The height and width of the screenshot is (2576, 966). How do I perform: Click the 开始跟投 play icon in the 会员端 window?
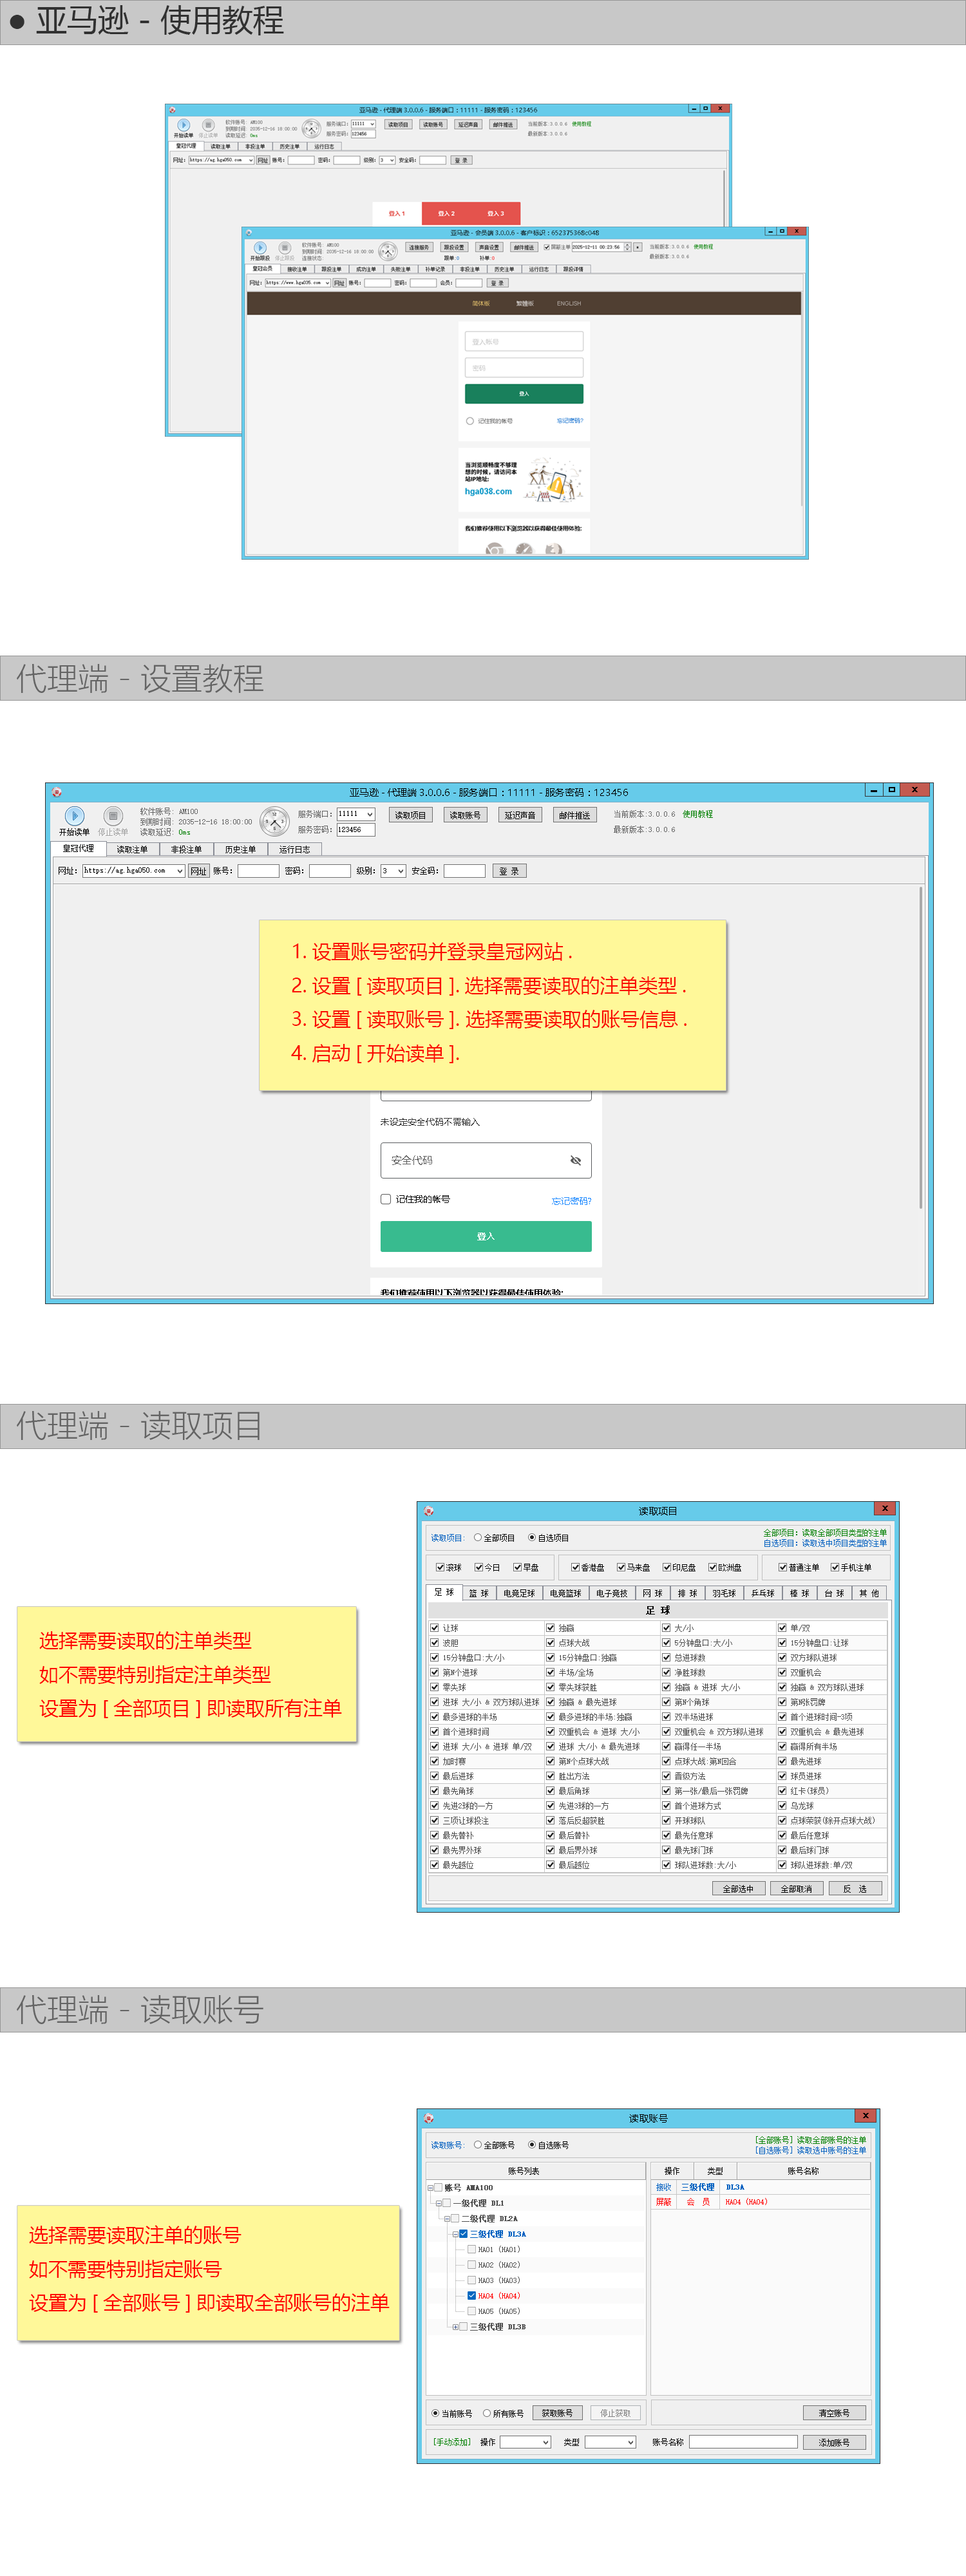[x=260, y=247]
